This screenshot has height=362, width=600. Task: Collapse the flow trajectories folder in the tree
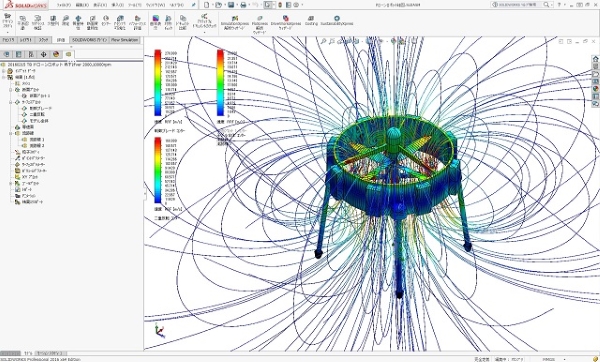click(x=11, y=134)
